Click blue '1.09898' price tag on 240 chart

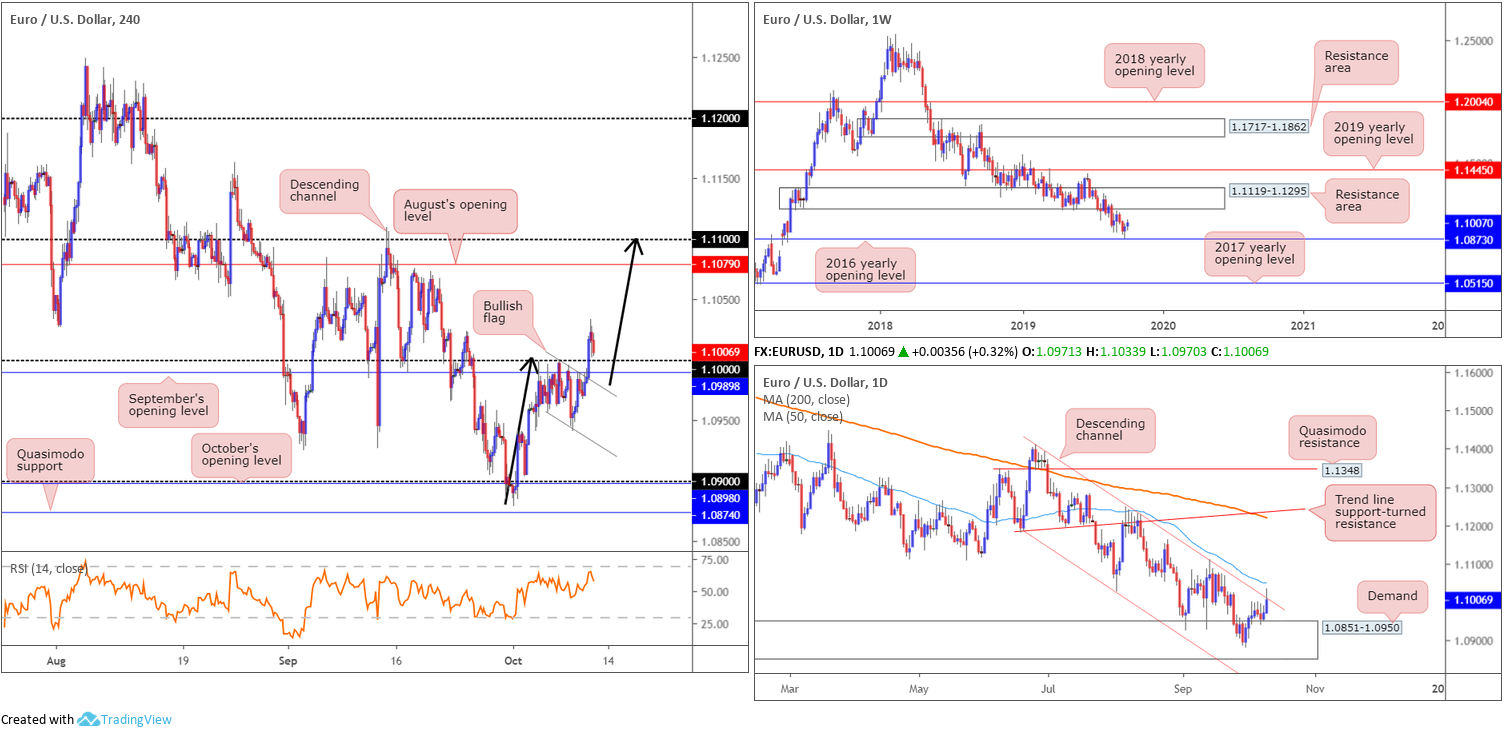720,386
